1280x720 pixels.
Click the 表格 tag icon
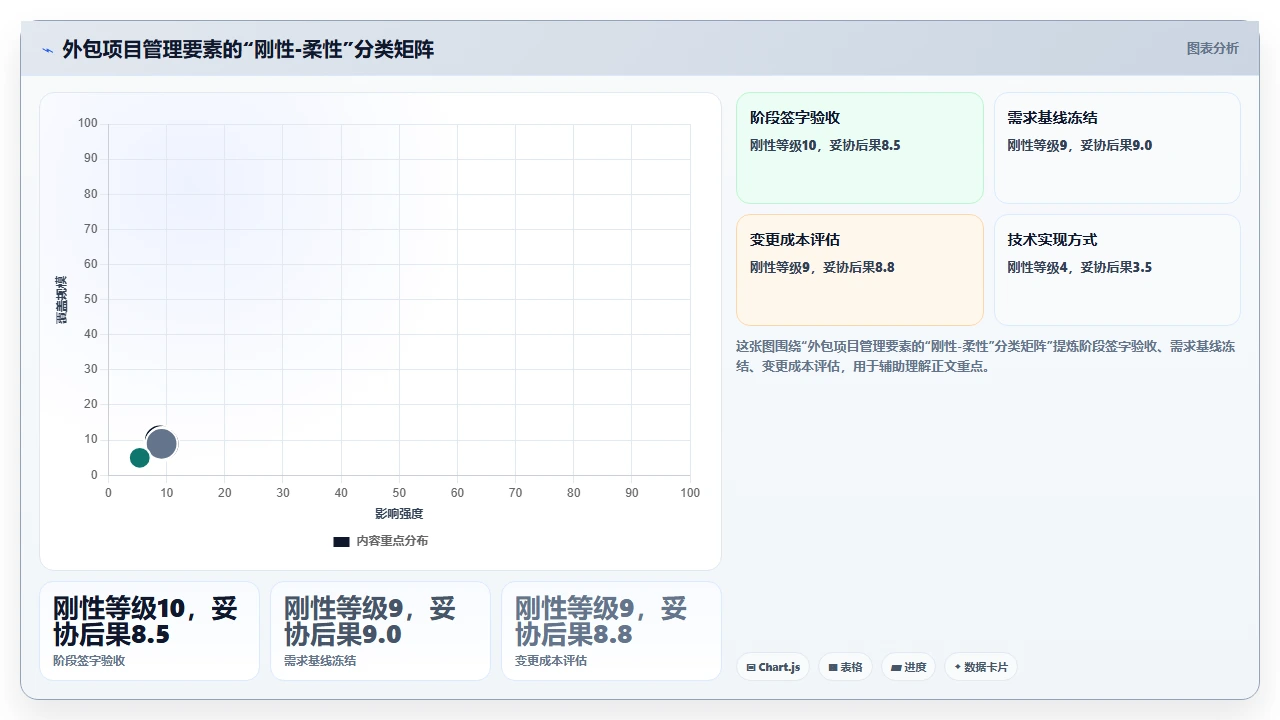[832, 667]
